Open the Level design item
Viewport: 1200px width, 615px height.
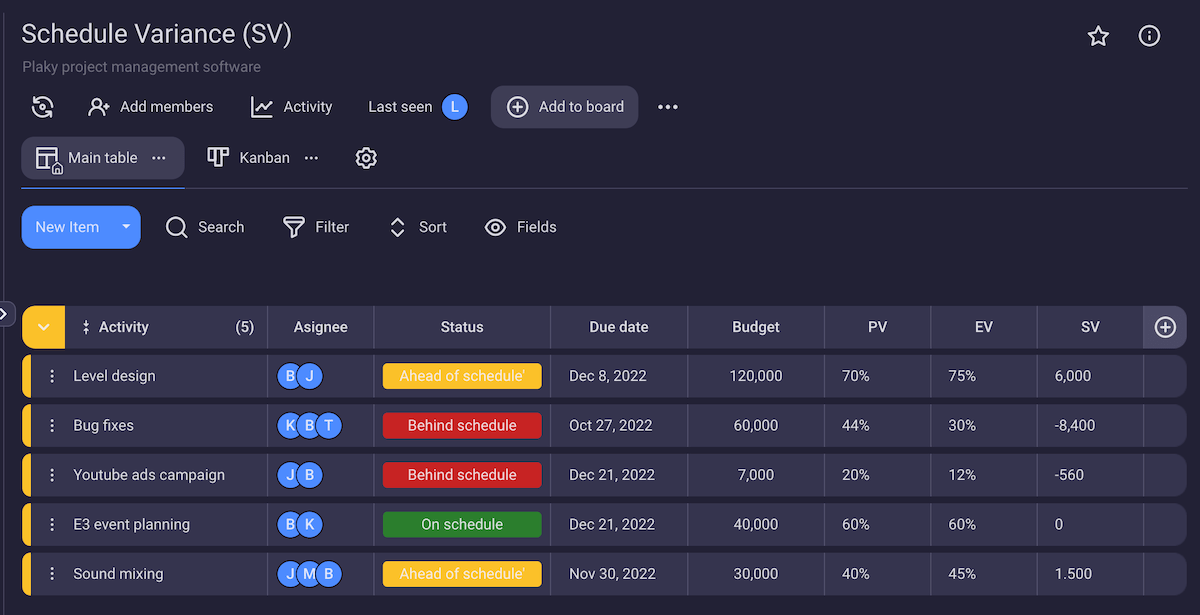click(114, 376)
